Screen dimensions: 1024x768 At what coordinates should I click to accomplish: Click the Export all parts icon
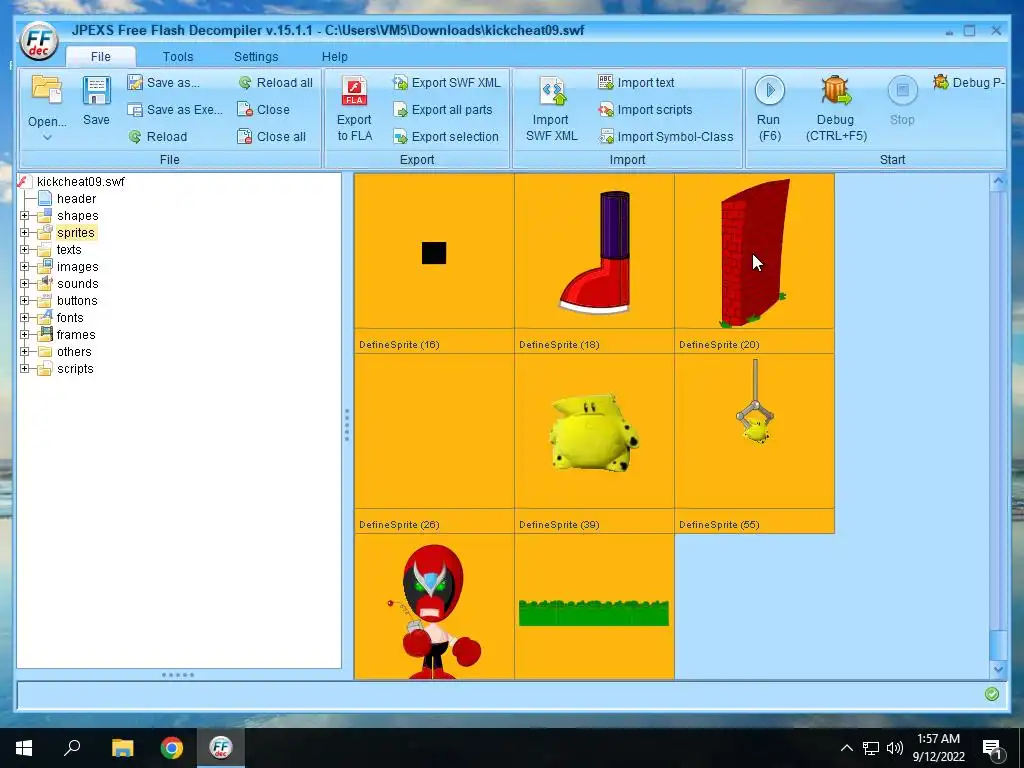400,110
